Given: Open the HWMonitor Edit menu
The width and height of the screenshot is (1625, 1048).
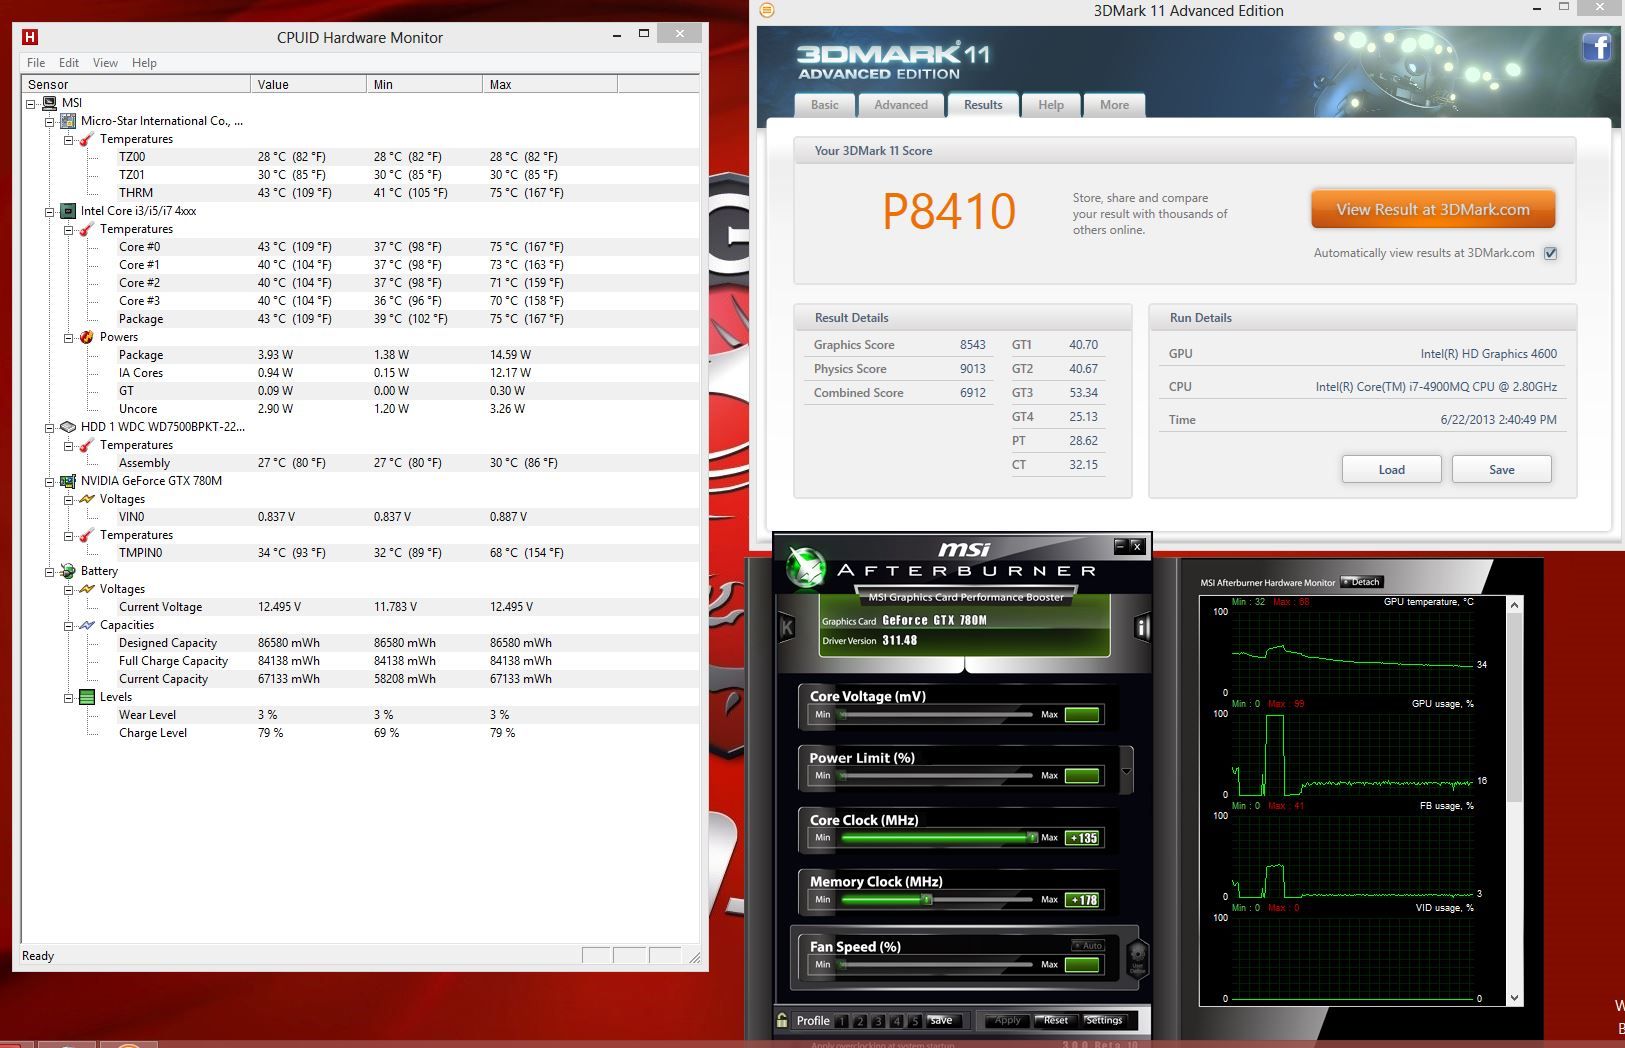Looking at the screenshot, I should click(69, 62).
